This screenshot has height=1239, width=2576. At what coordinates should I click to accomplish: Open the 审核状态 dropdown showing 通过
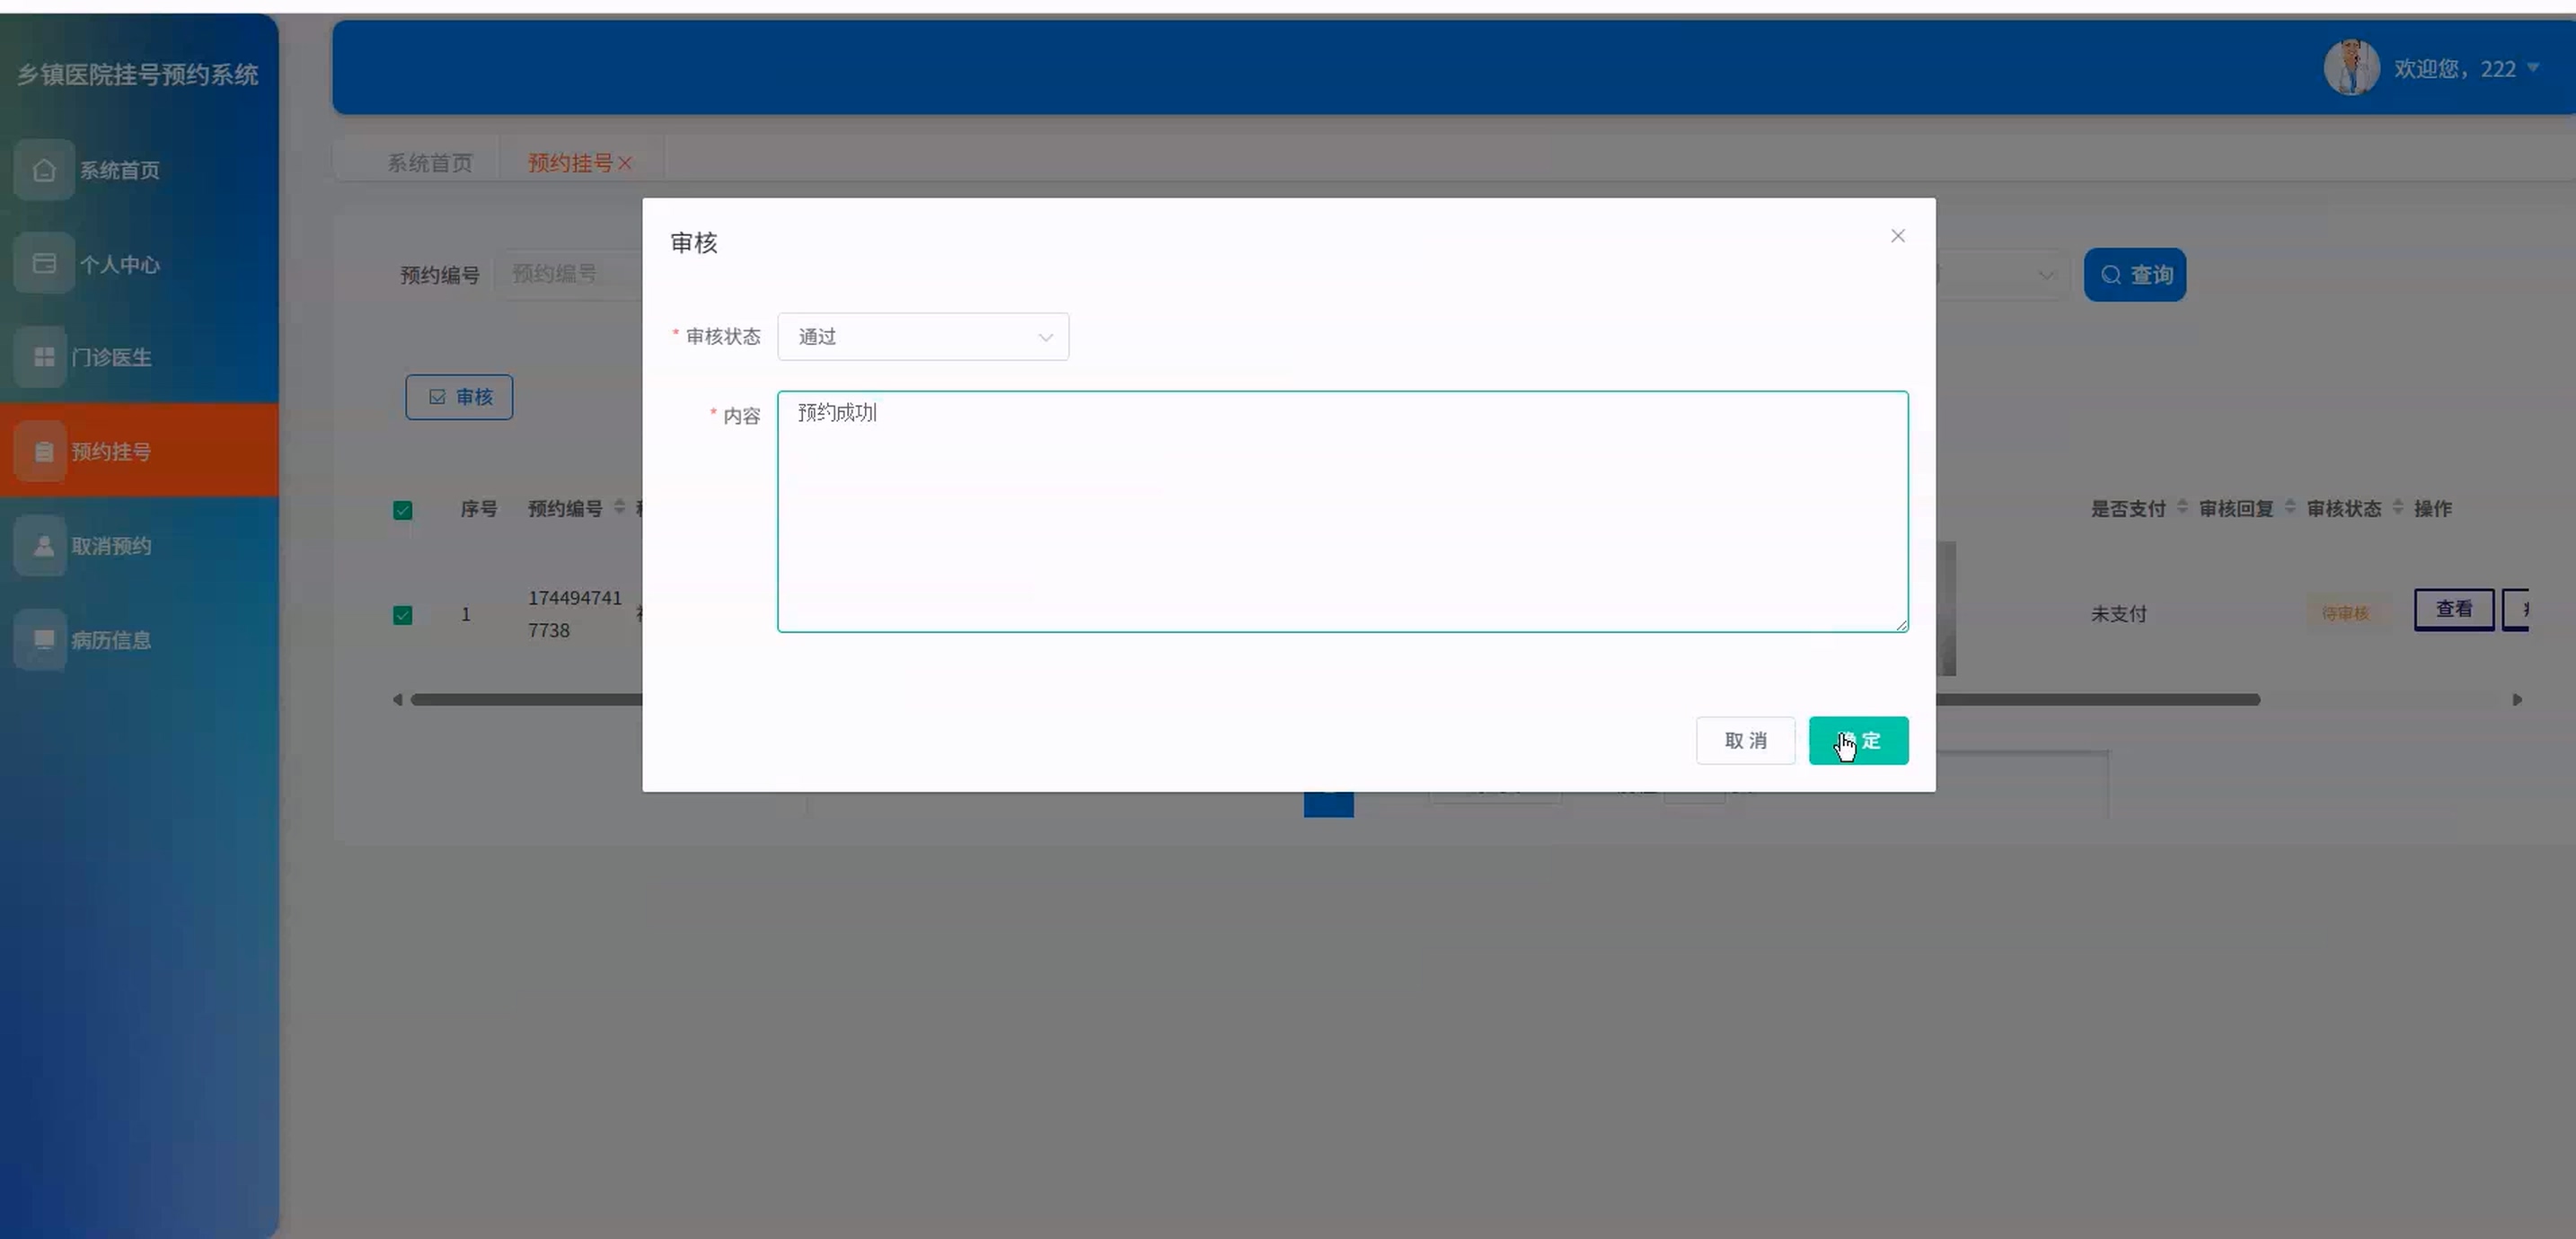tap(922, 337)
